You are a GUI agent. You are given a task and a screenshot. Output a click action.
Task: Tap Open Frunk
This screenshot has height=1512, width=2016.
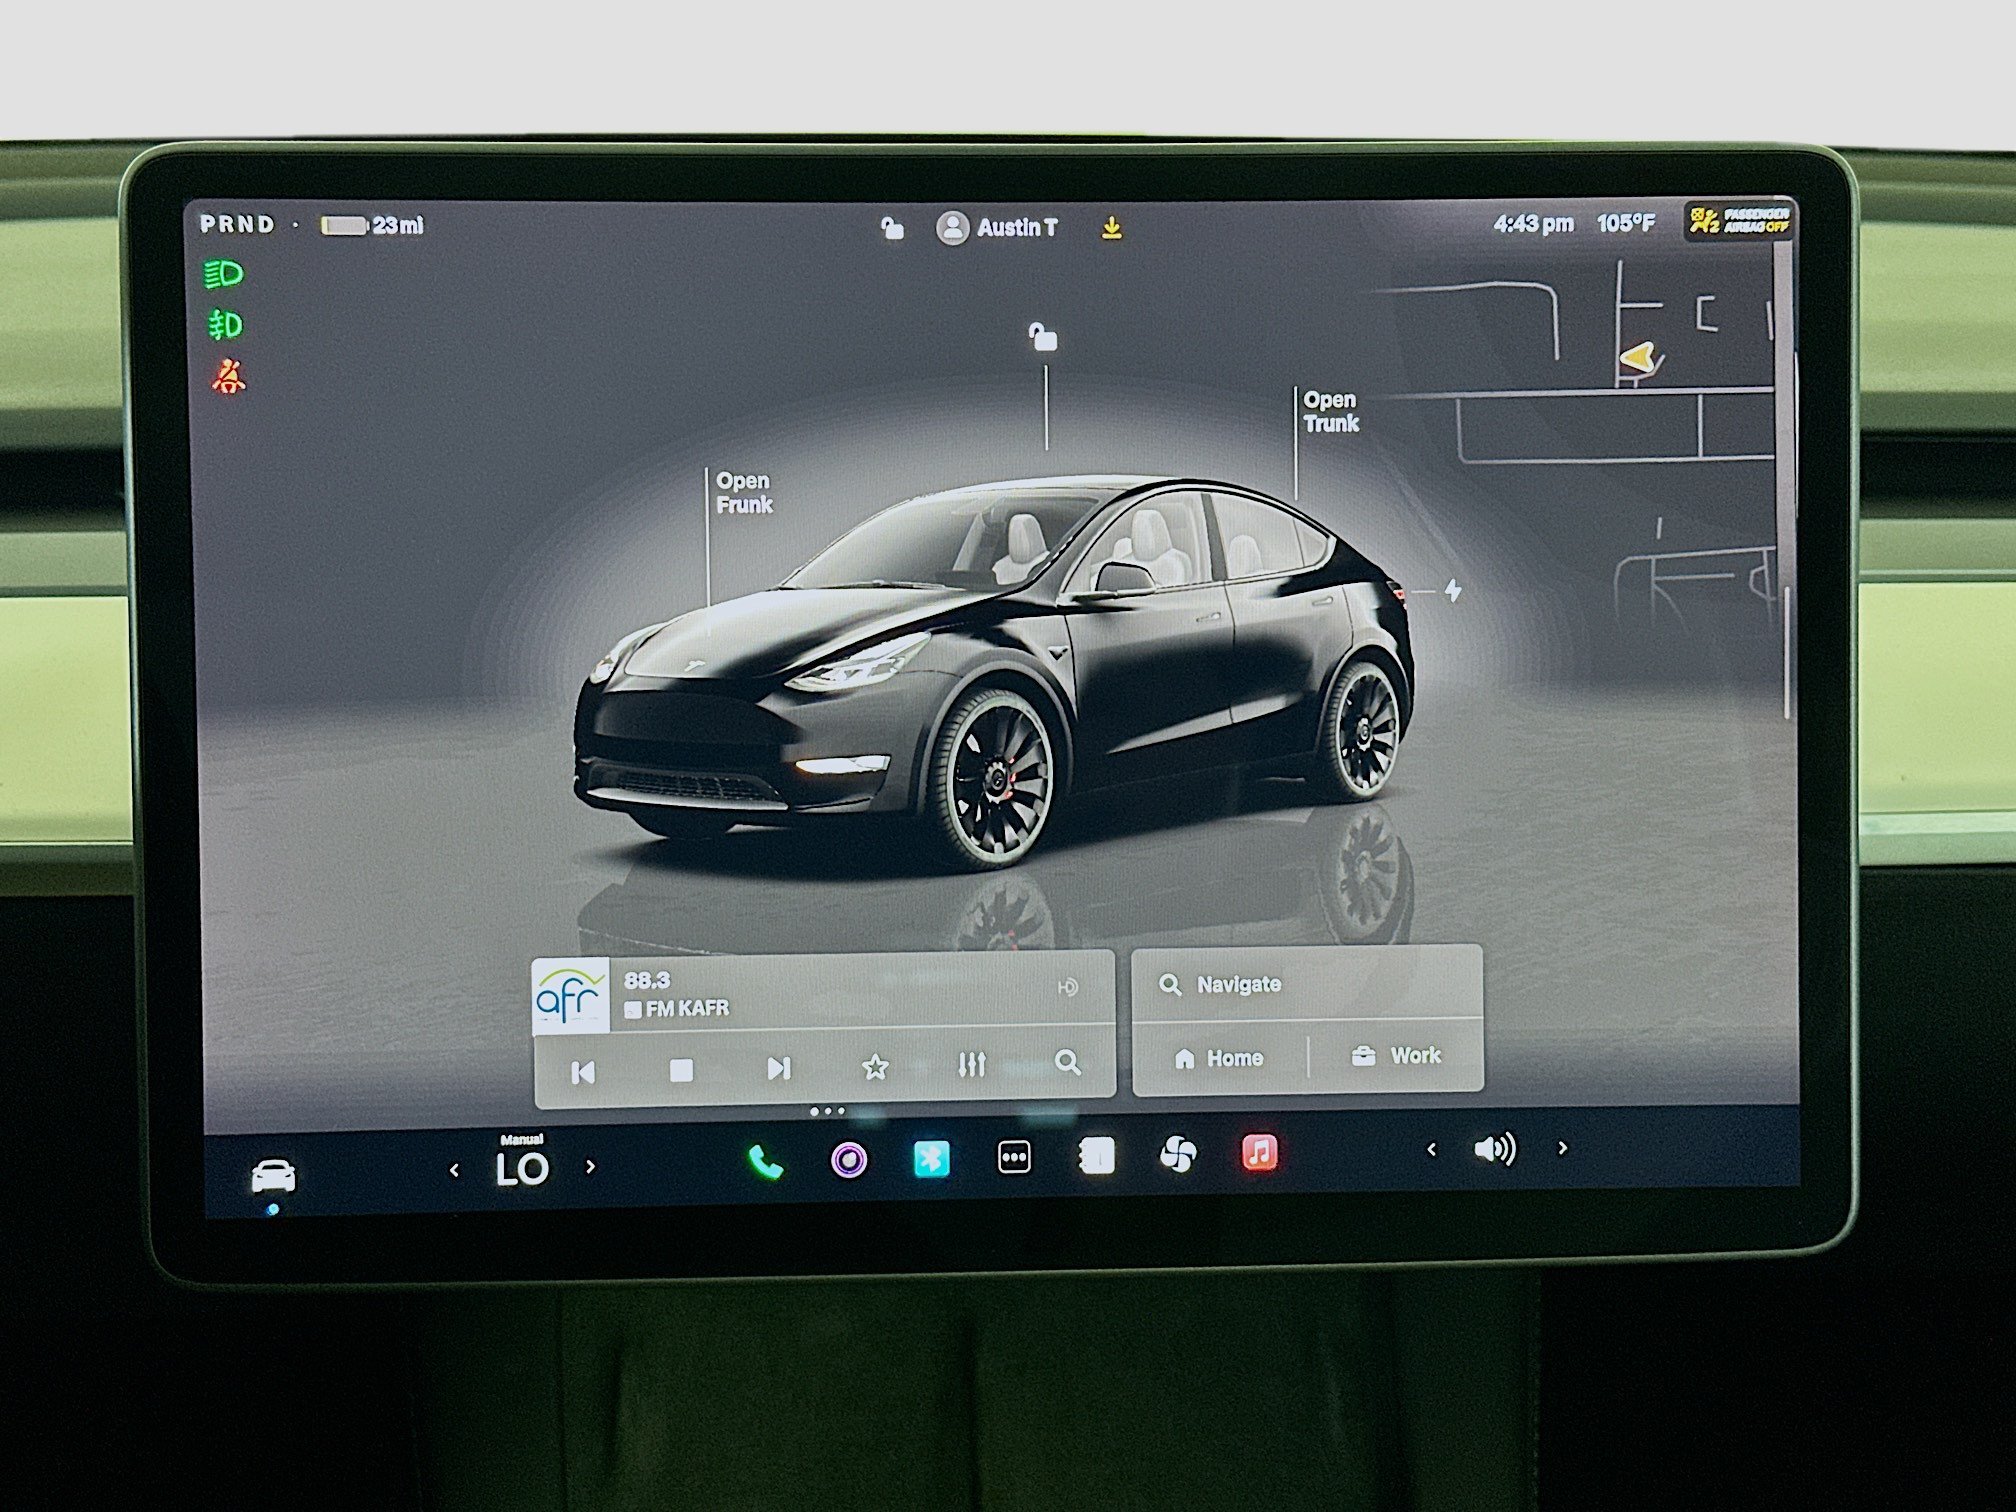(744, 493)
